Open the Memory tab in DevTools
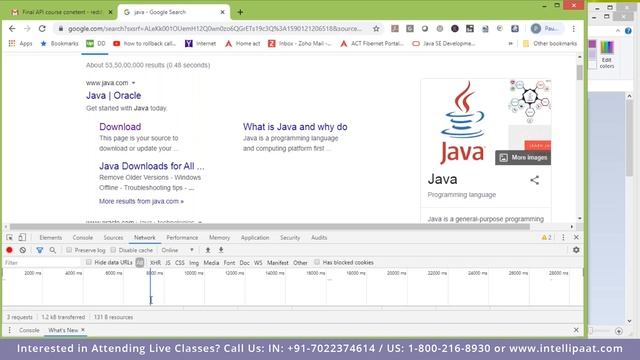This screenshot has width=640, height=360. tap(219, 238)
